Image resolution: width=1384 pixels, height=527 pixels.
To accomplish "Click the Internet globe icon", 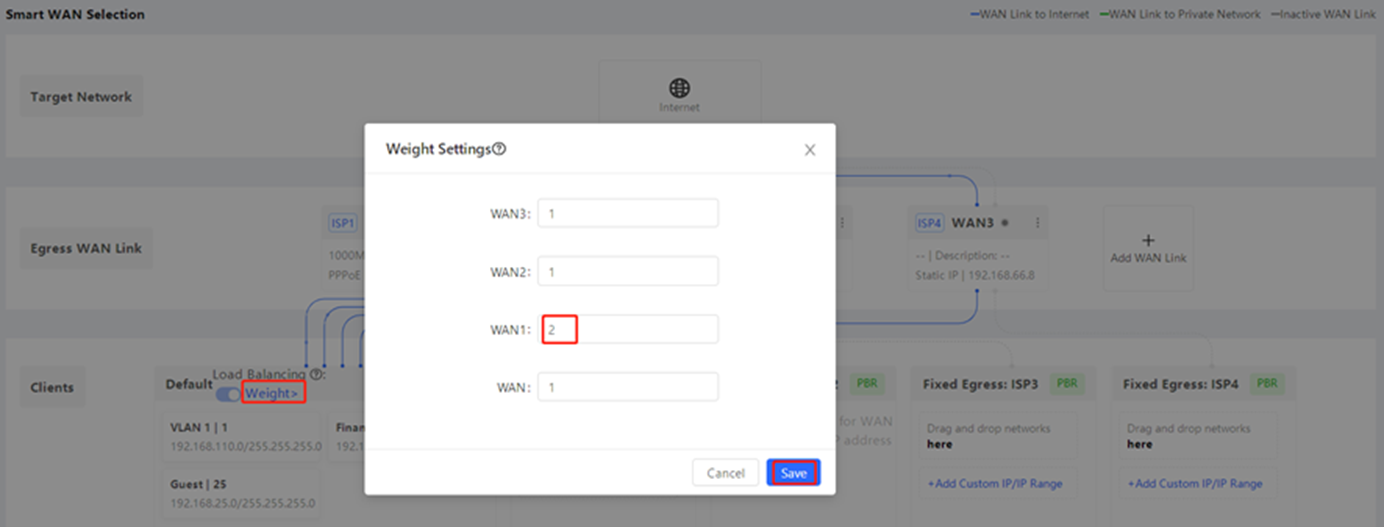I will click(x=679, y=89).
